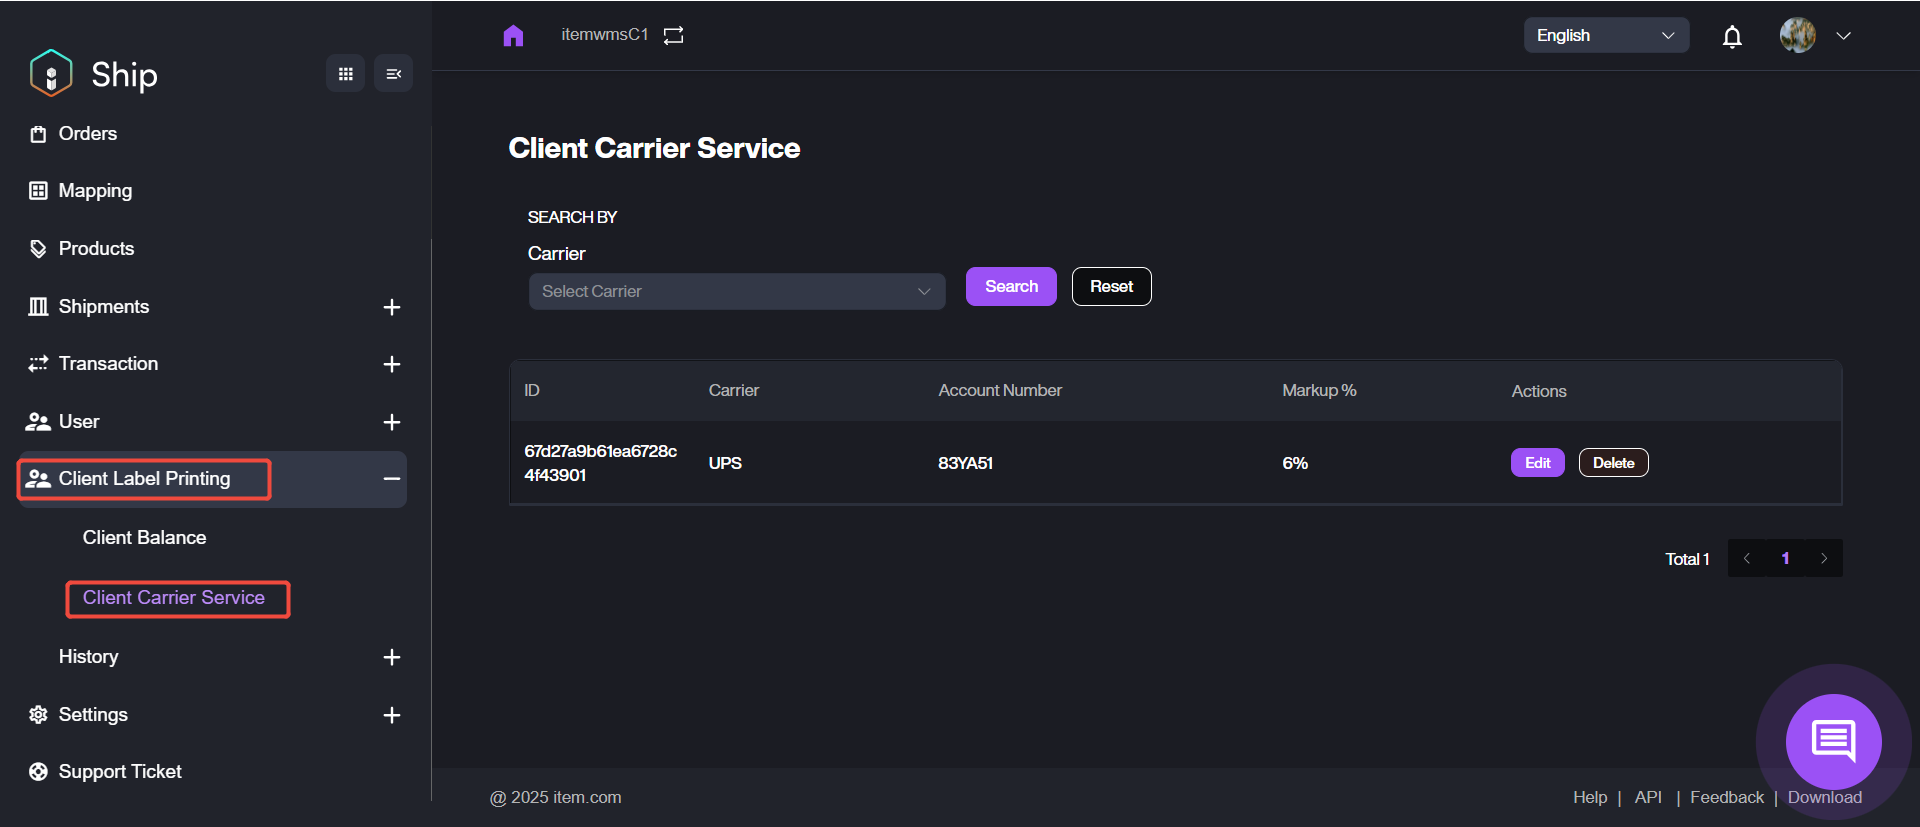Screen dimensions: 1920x827
Task: Open the chat support bubble
Action: 1833,741
